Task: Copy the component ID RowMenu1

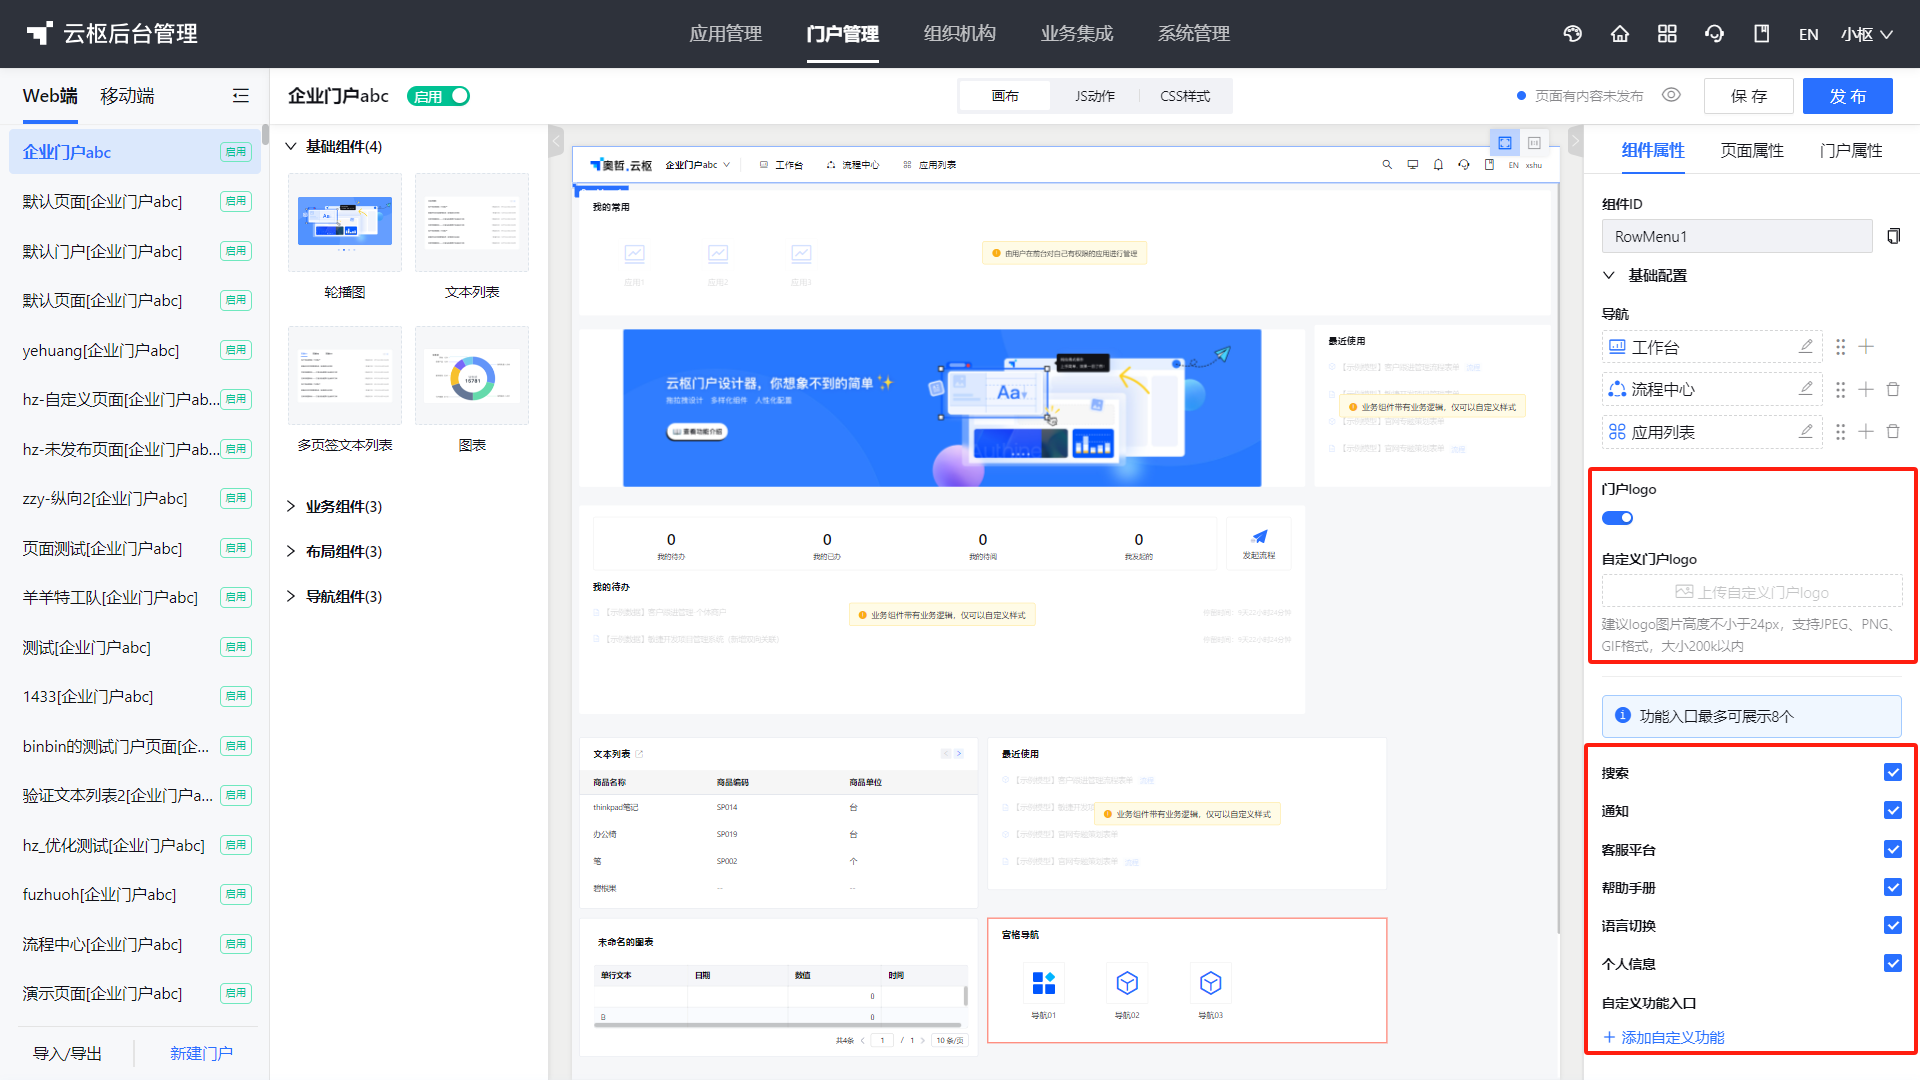Action: click(1893, 236)
